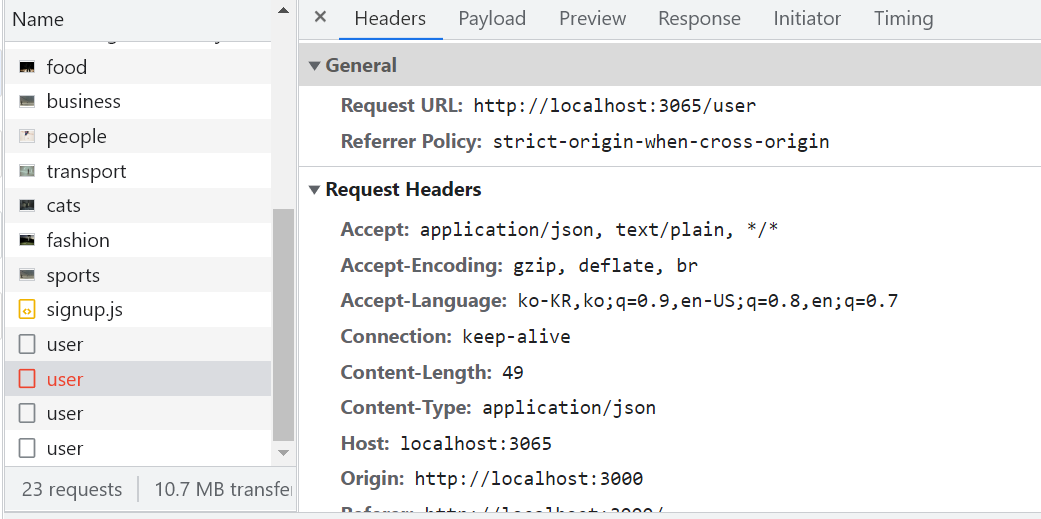Viewport: 1041px width, 519px height.
Task: Open the Preview tab
Action: tap(592, 18)
